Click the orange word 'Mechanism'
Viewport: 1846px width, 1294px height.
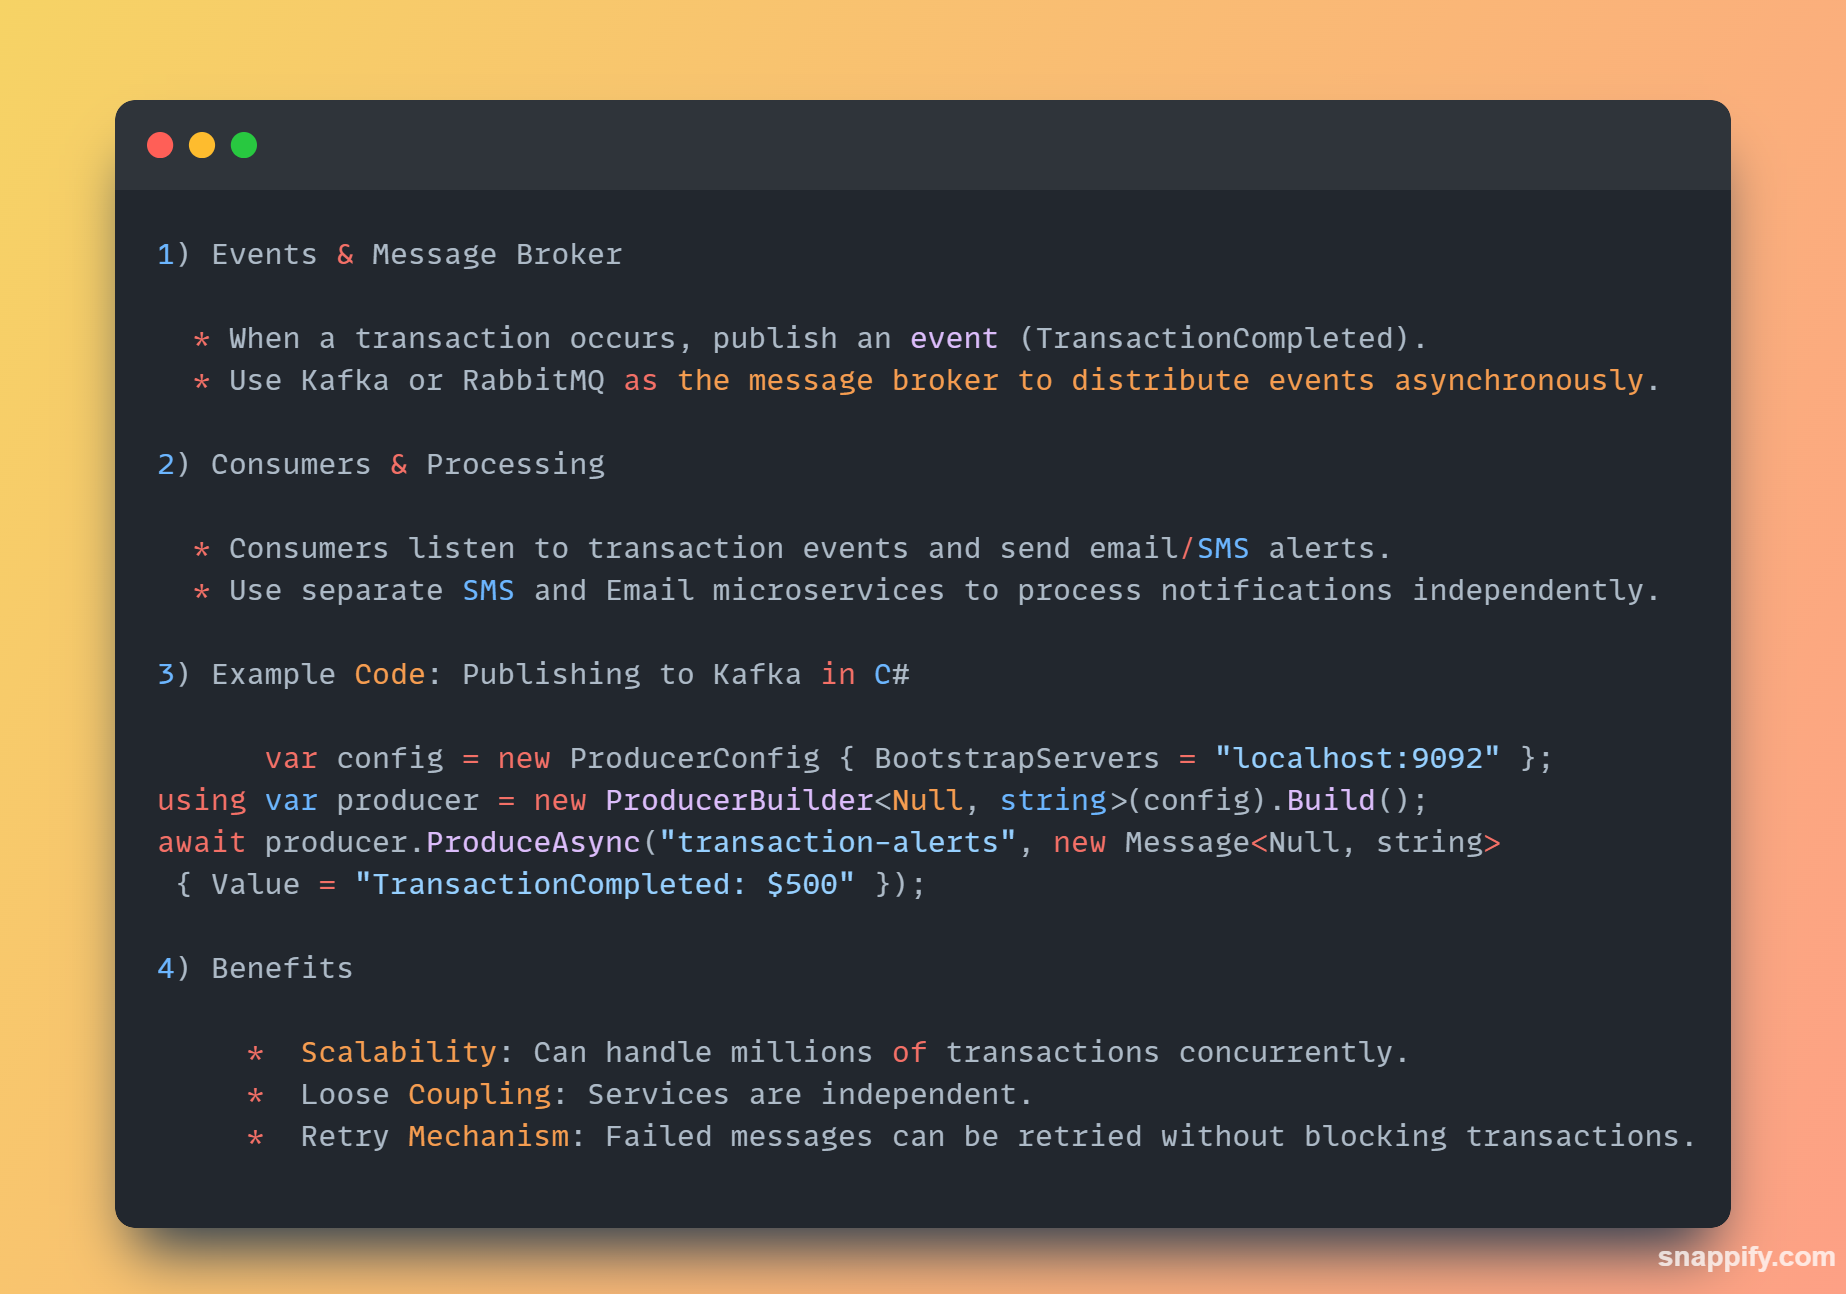[x=488, y=1136]
